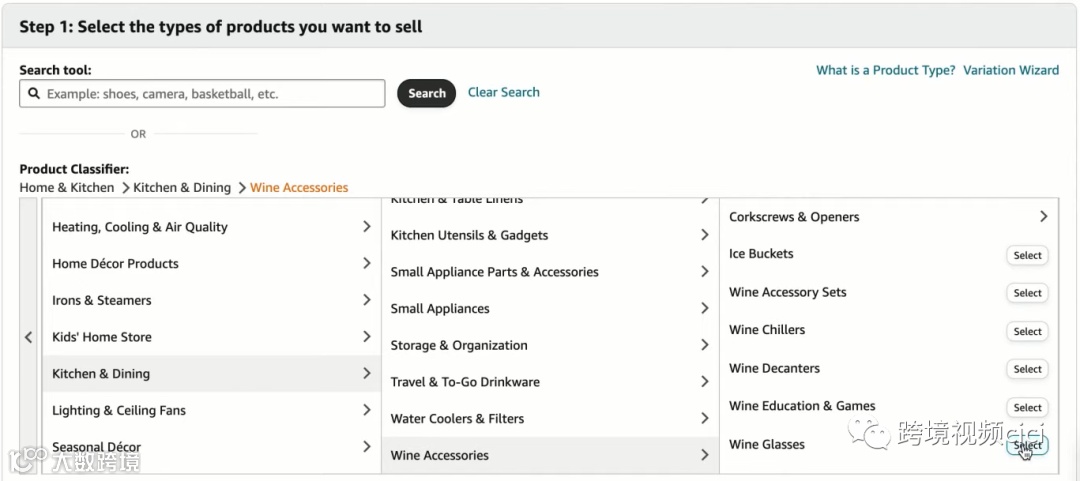Viewport: 1080px width, 481px height.
Task: Go to Home & Kitchen breadcrumb
Action: [67, 188]
